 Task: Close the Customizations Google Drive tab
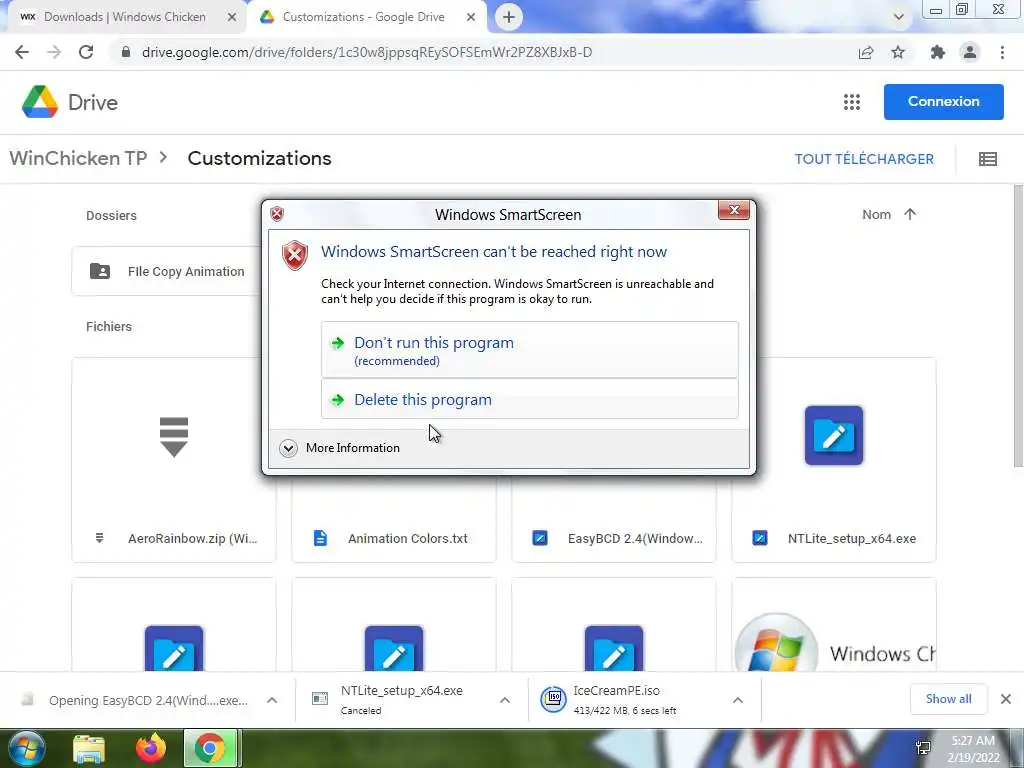tap(471, 18)
